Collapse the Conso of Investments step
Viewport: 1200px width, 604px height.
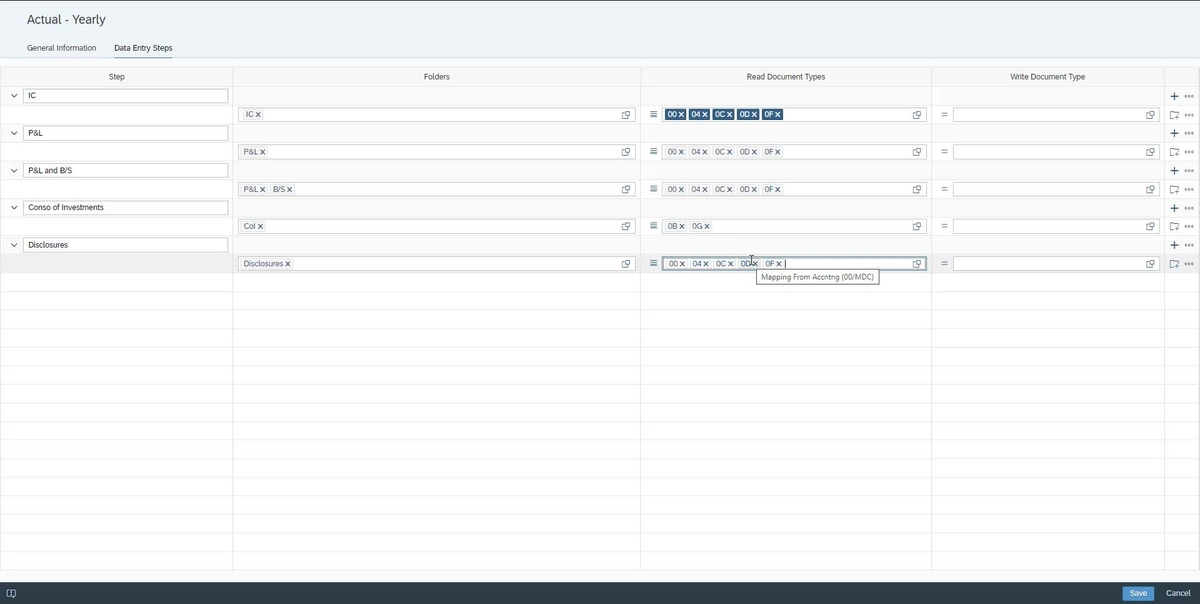tap(13, 207)
